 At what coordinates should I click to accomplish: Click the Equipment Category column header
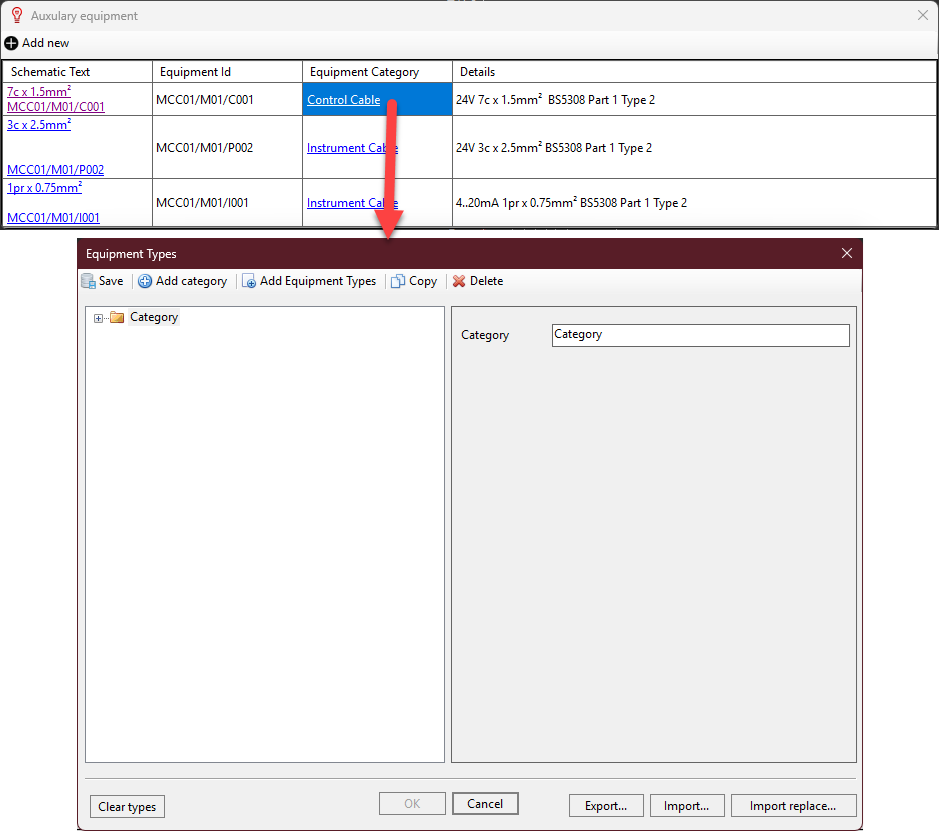click(x=377, y=72)
